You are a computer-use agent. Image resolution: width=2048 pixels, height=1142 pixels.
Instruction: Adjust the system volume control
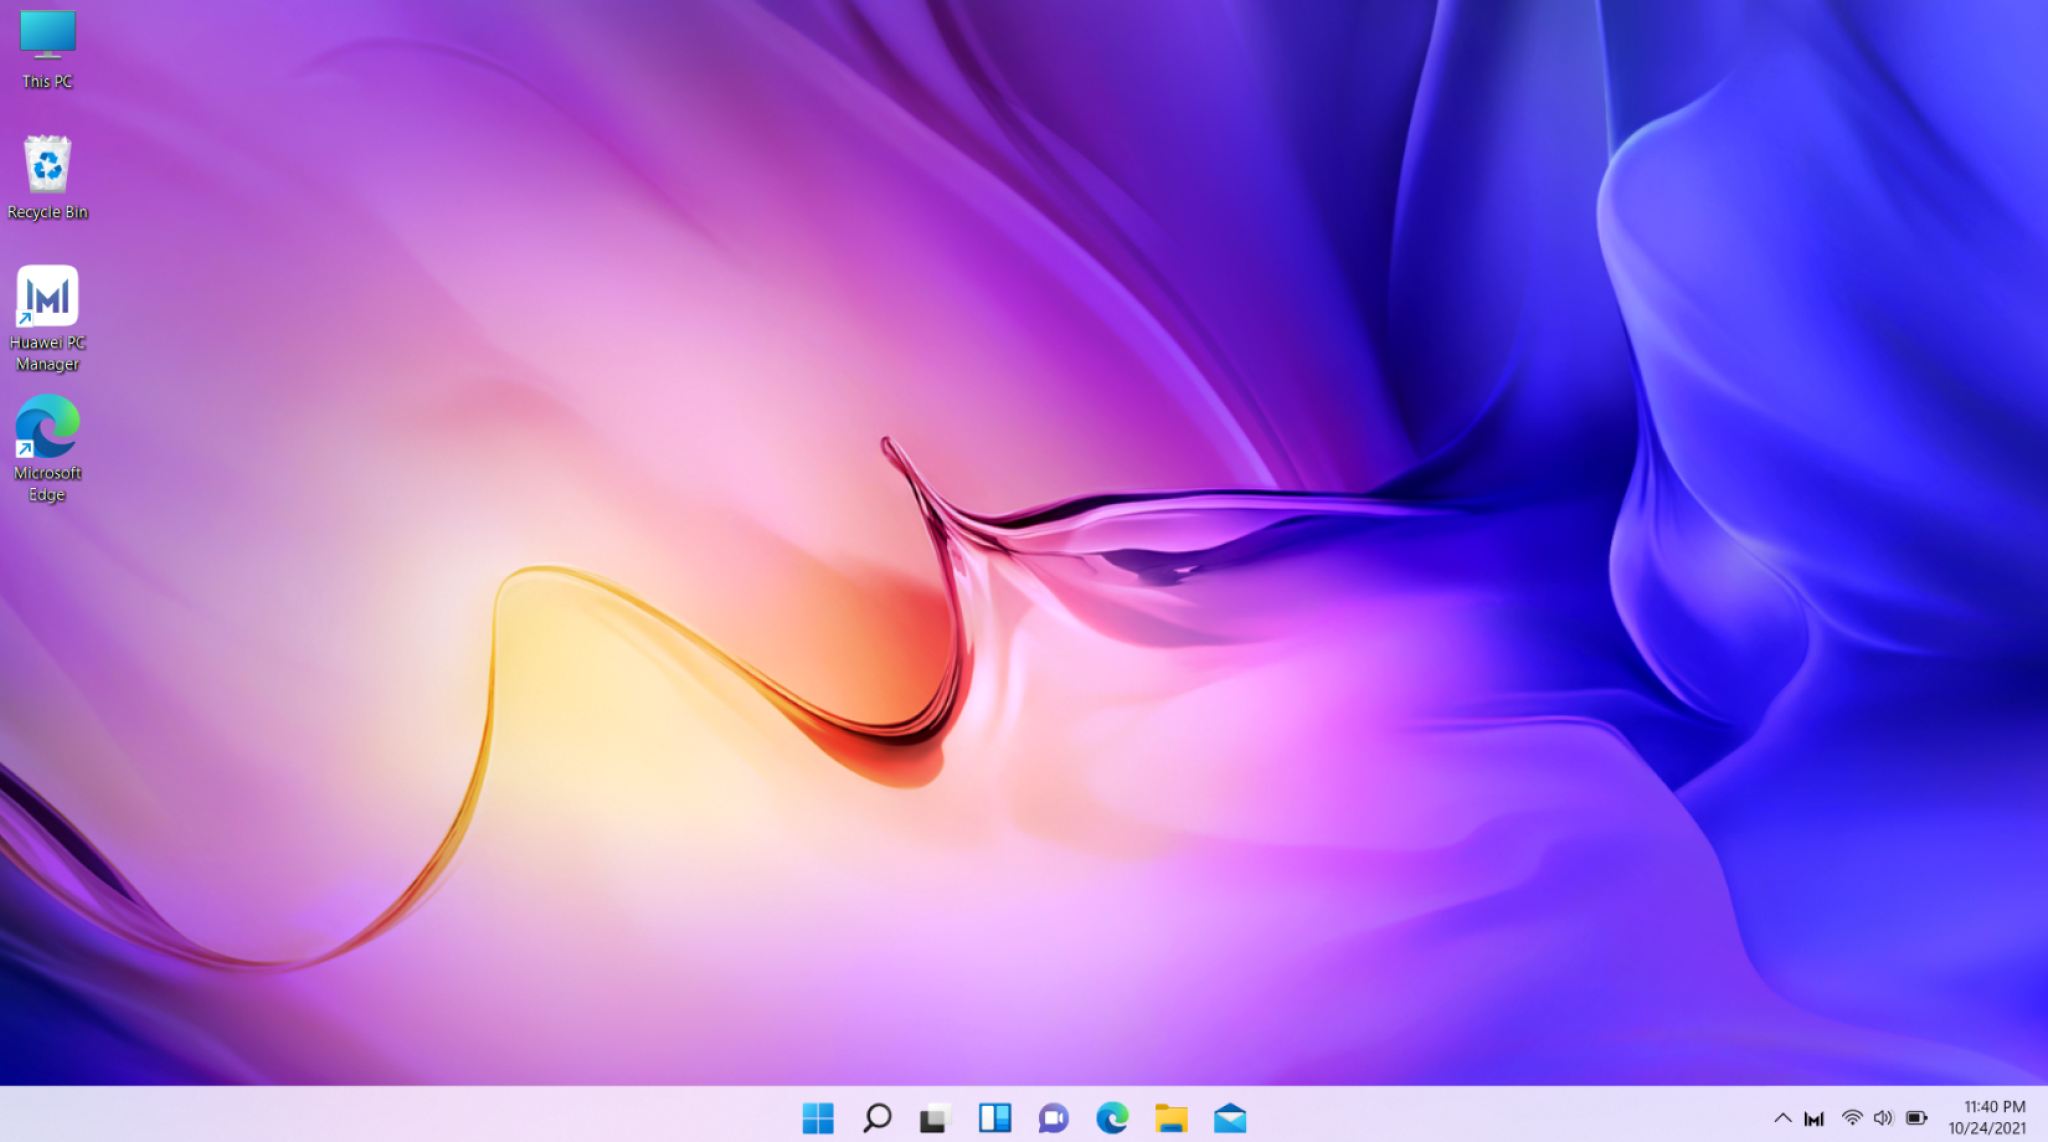point(1884,1118)
